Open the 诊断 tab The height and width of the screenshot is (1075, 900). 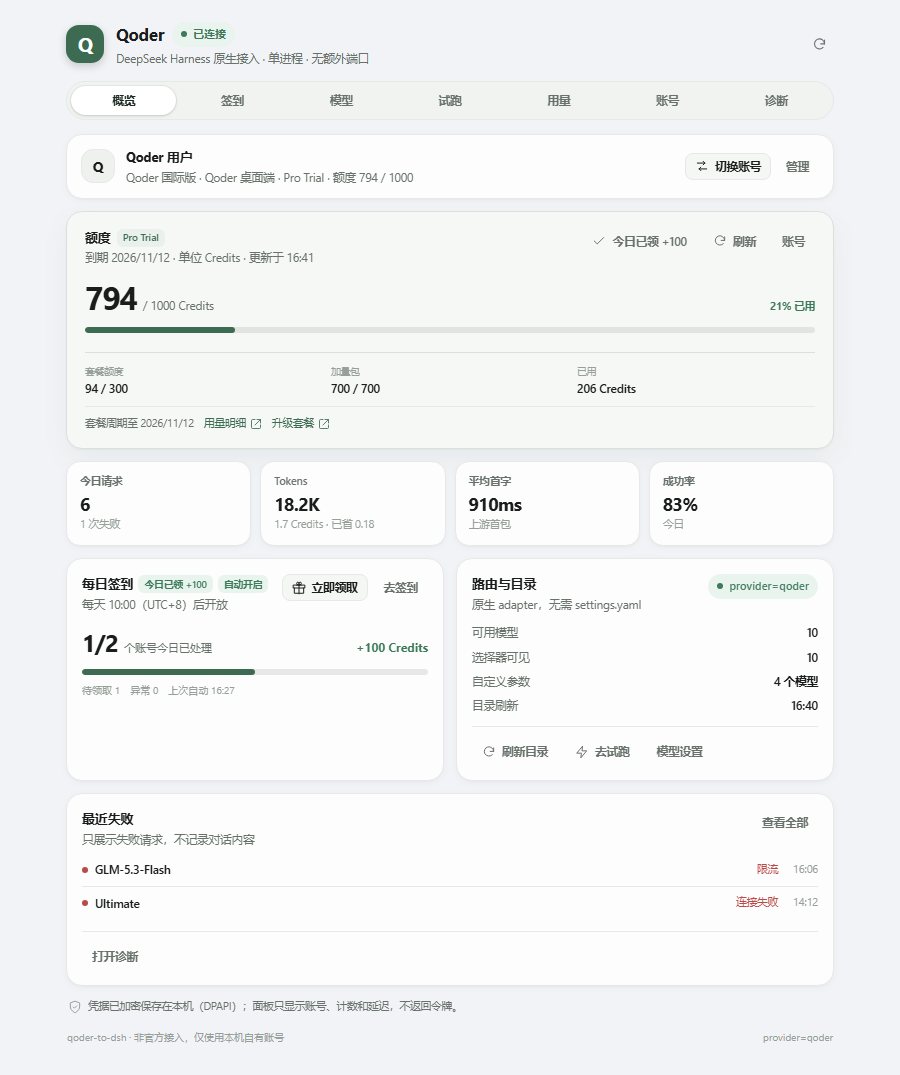click(x=776, y=101)
